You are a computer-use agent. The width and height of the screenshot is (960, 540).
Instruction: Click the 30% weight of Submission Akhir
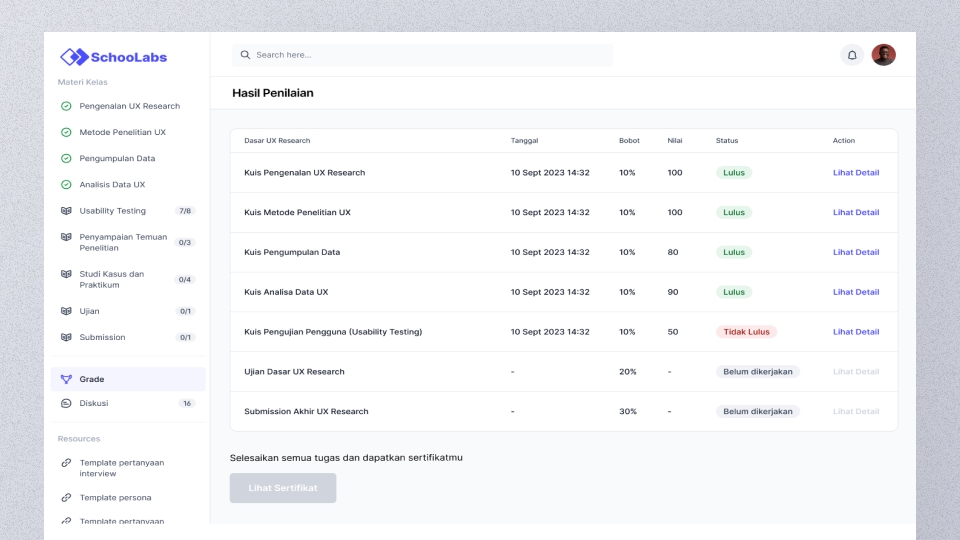628,411
